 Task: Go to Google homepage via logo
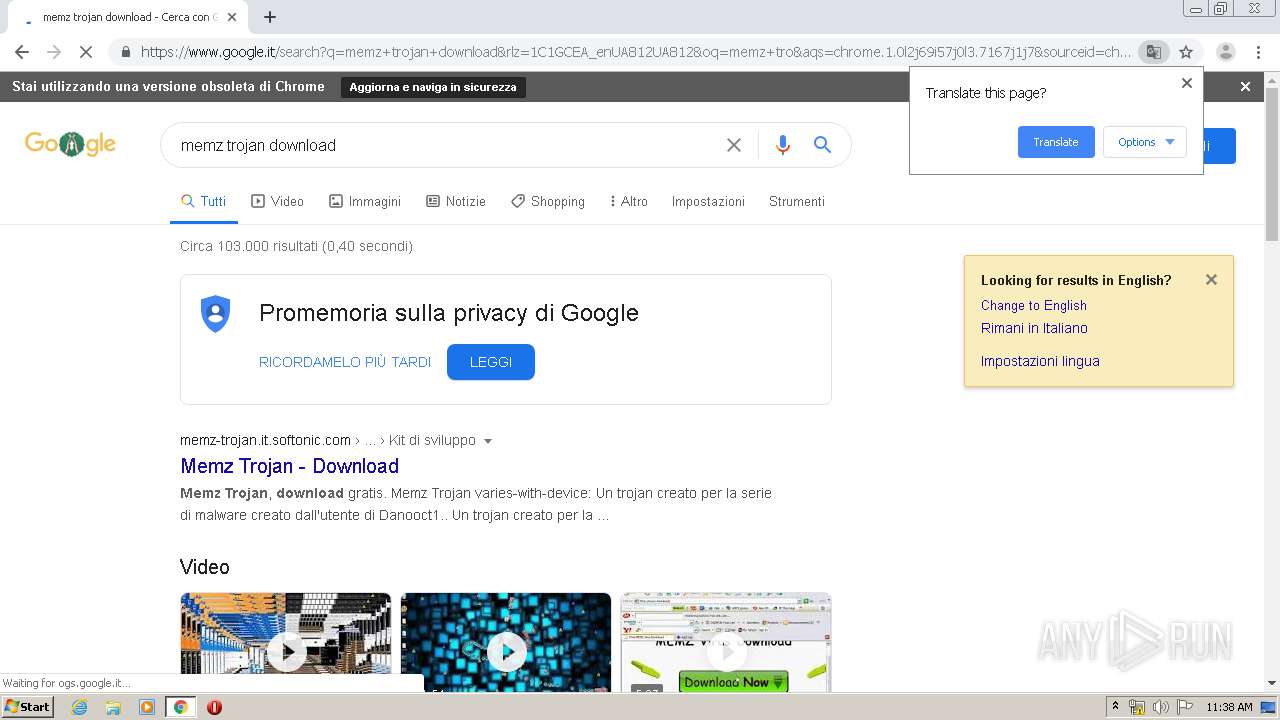click(70, 145)
